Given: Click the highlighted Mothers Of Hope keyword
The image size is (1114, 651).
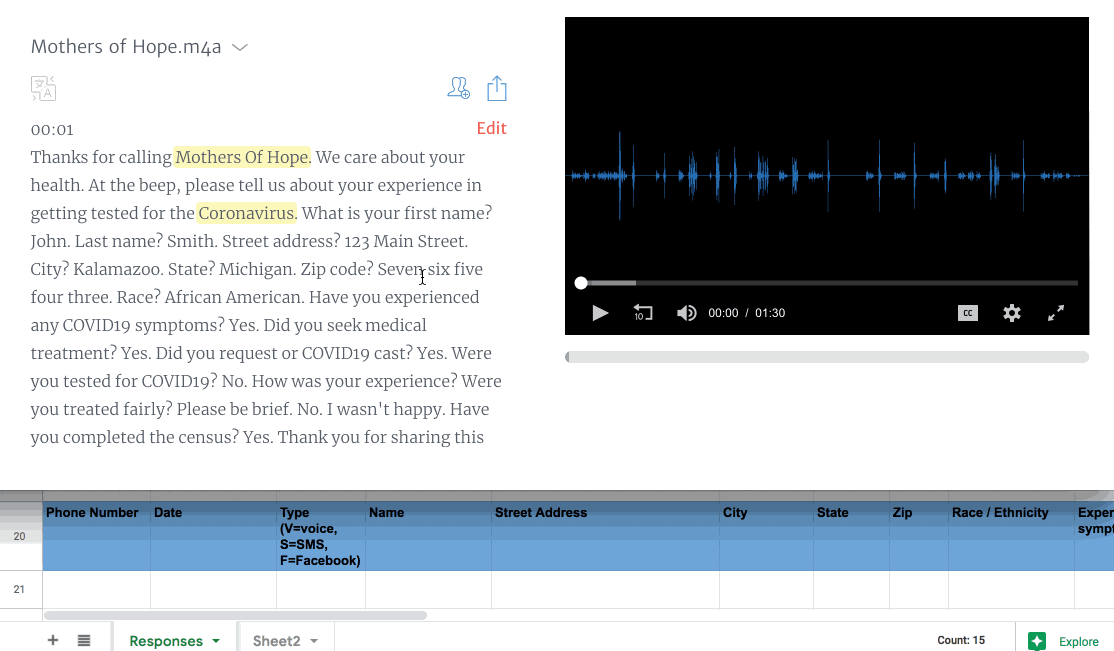Looking at the screenshot, I should point(242,157).
